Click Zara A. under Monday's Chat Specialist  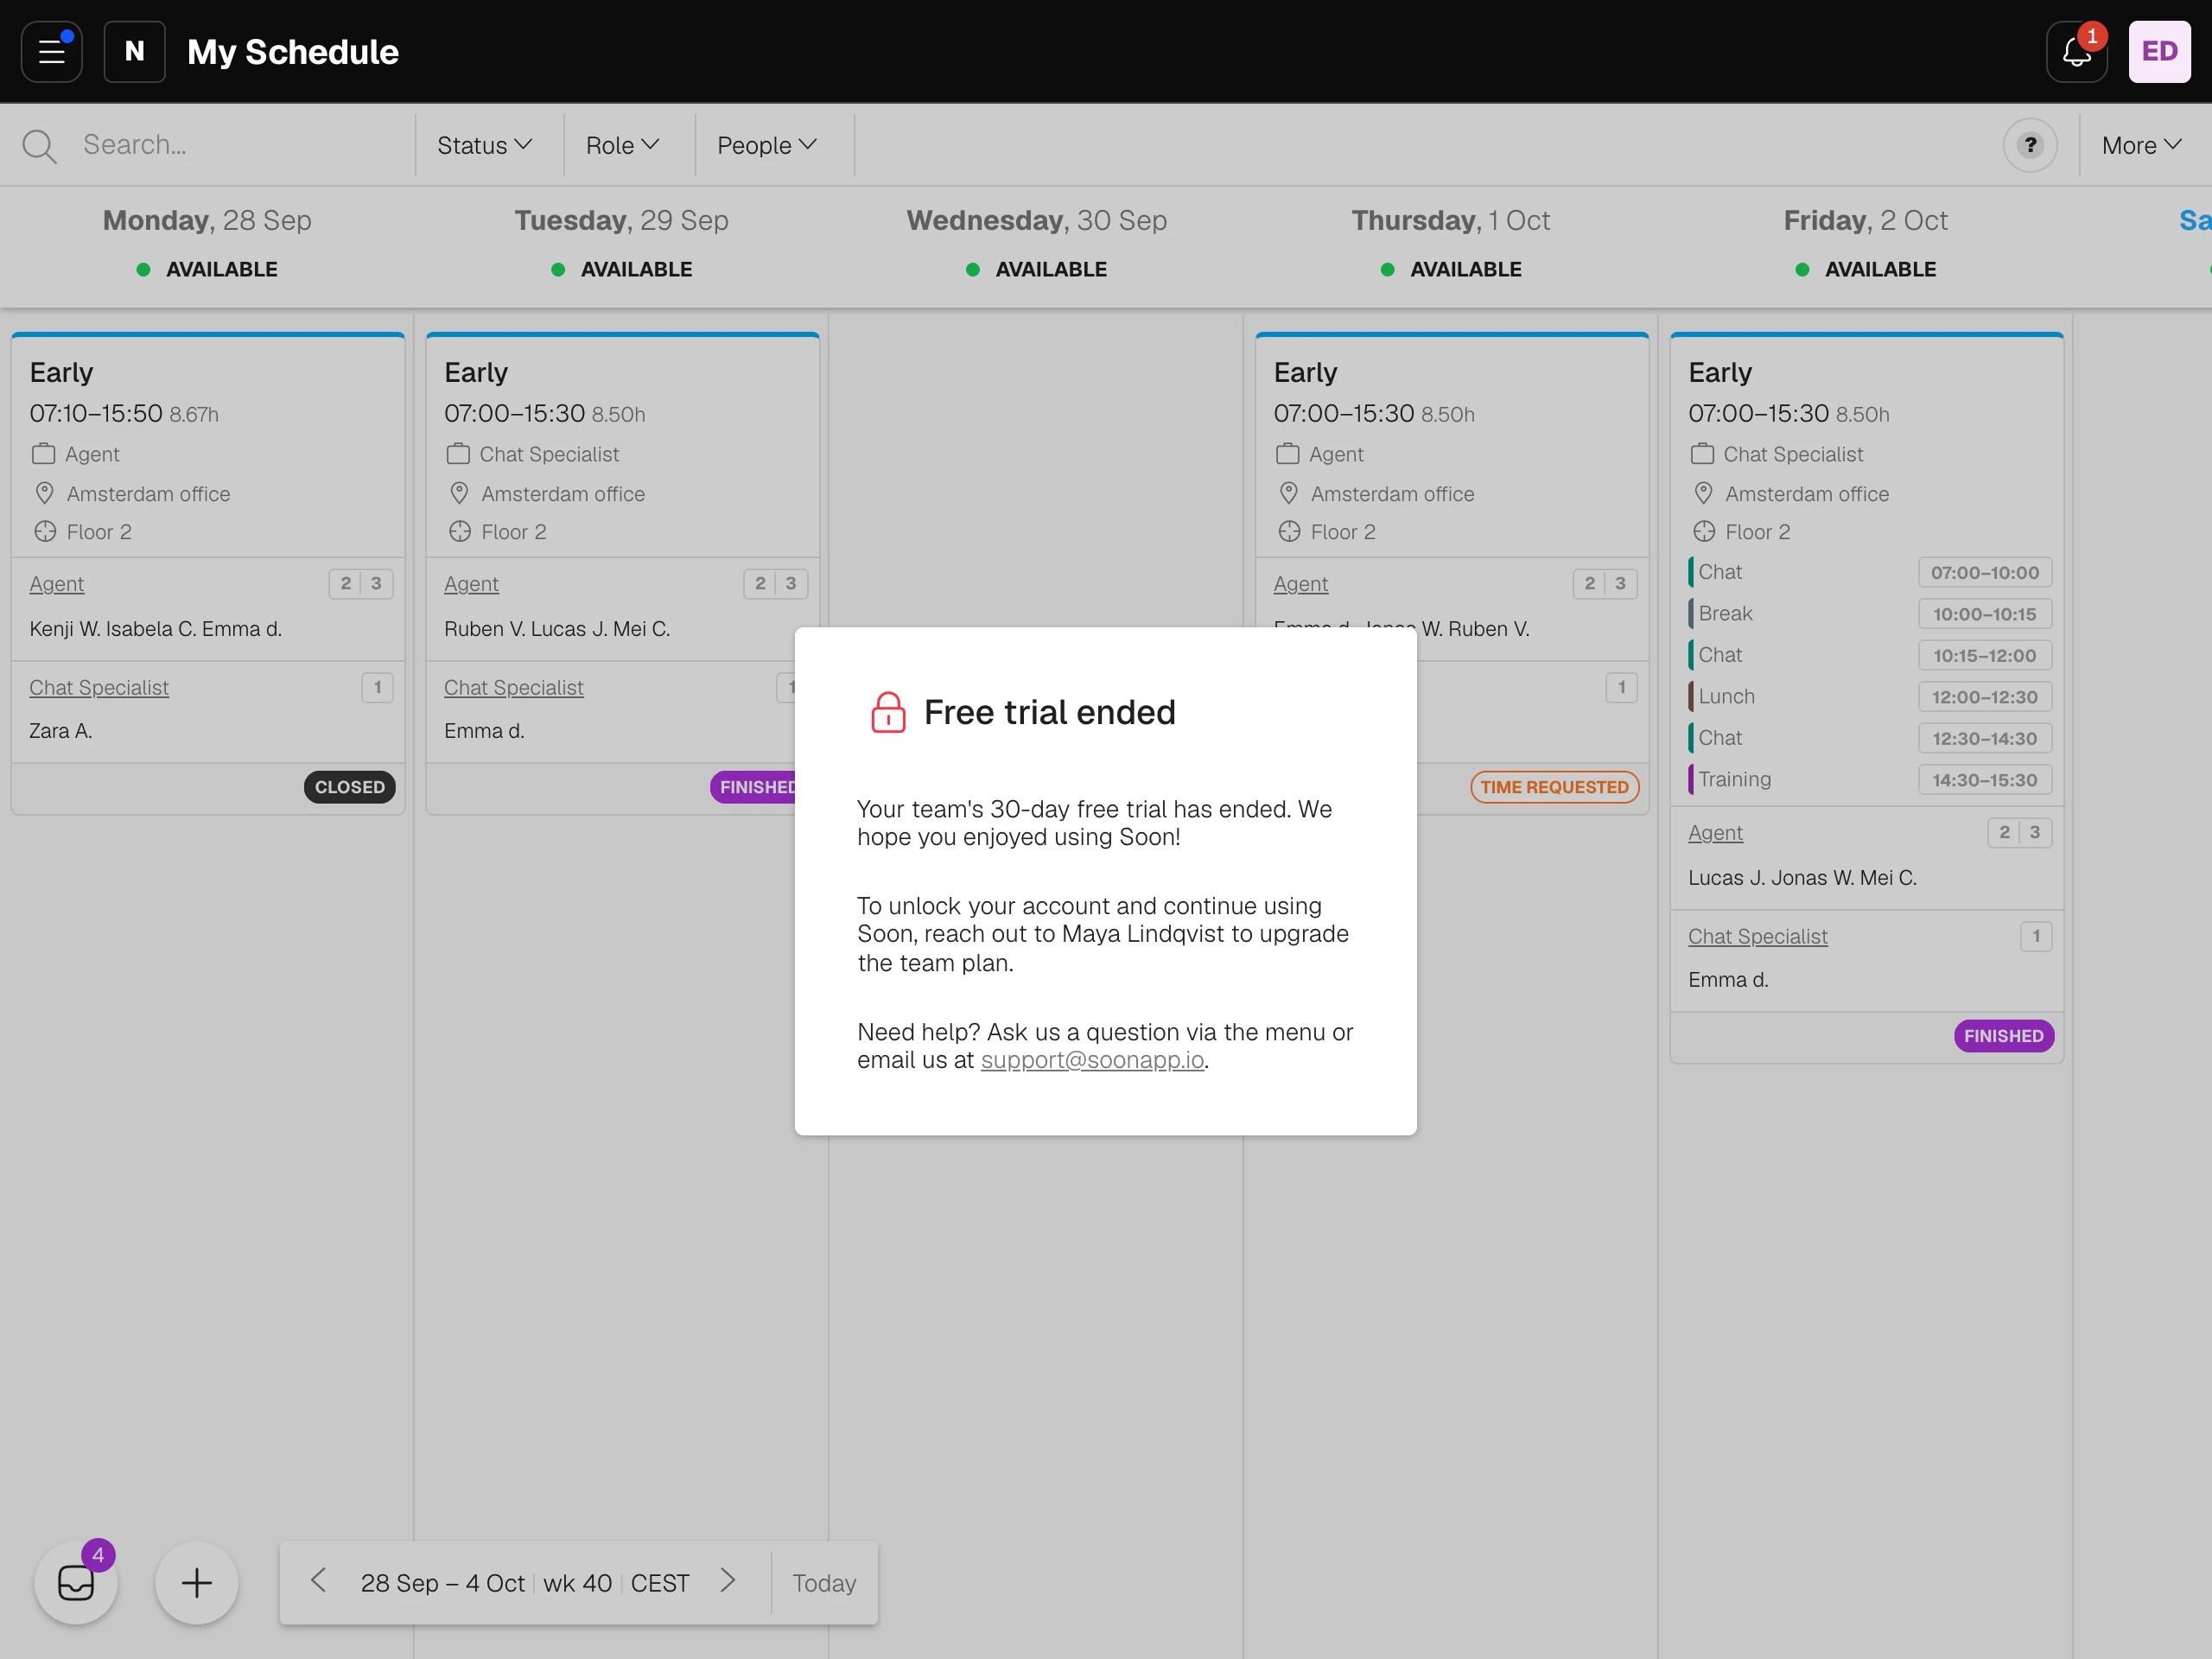pyautogui.click(x=60, y=731)
